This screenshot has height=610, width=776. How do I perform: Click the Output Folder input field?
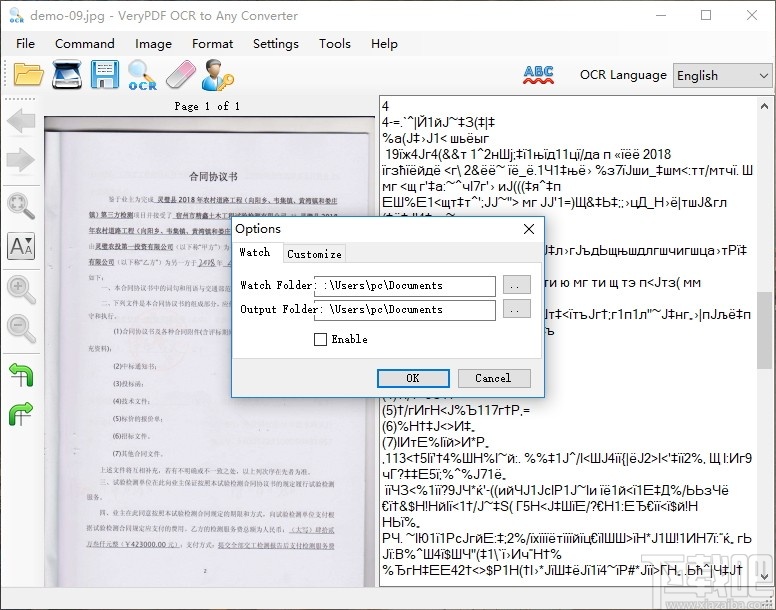pyautogui.click(x=405, y=309)
